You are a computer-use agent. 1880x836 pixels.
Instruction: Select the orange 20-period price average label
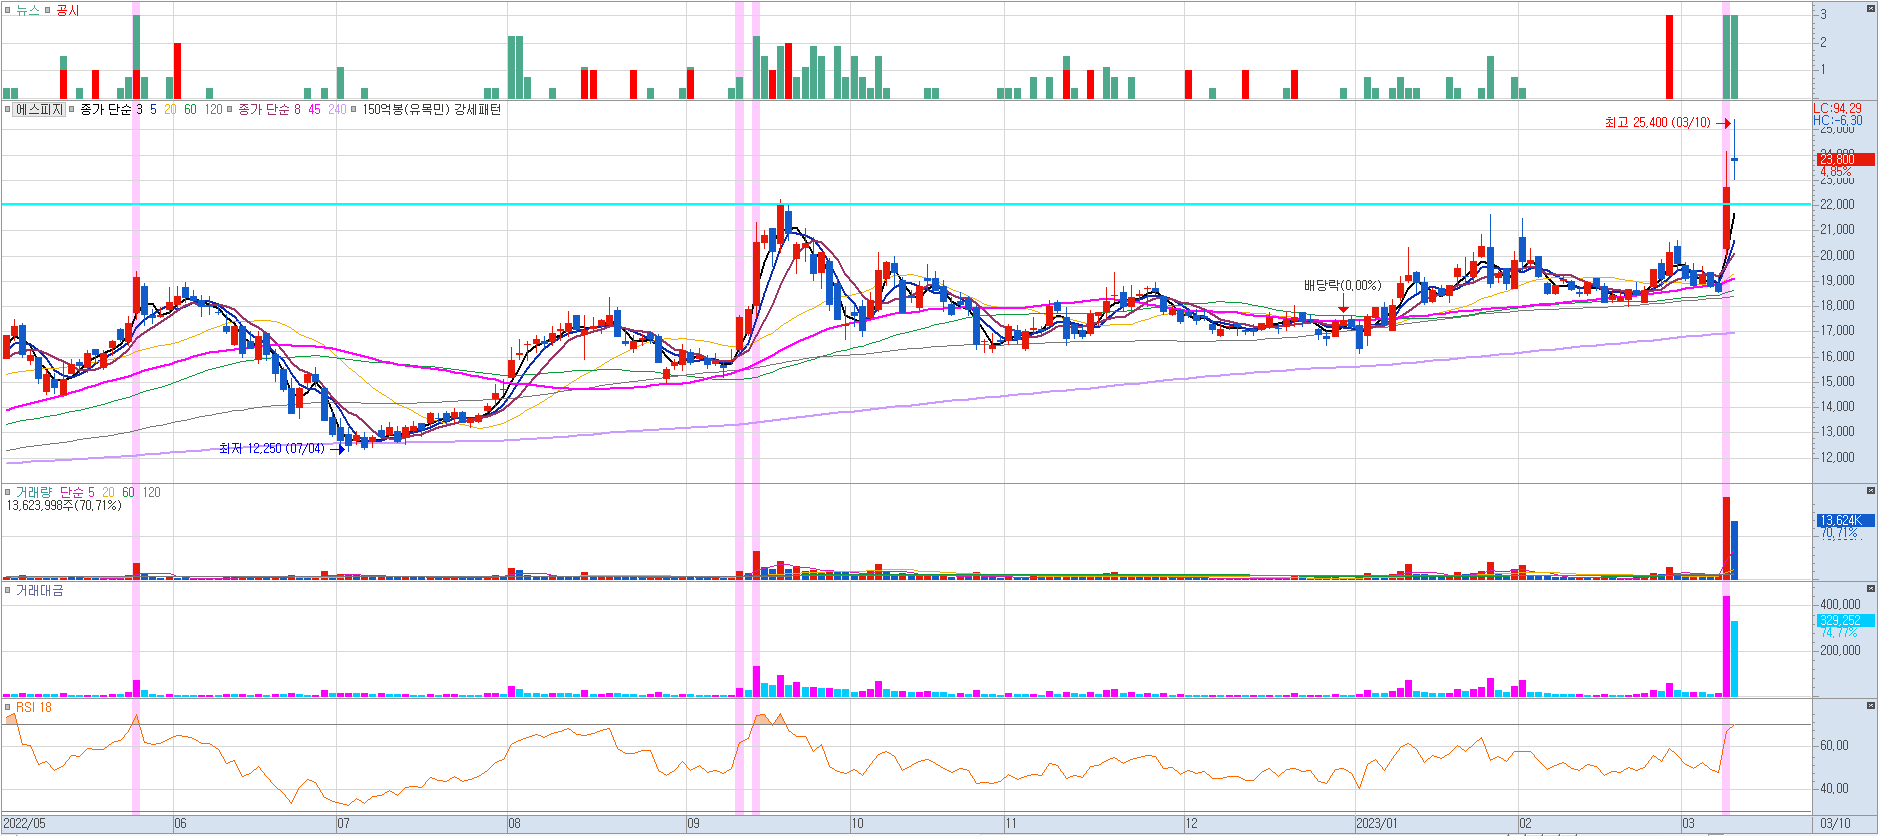click(170, 109)
